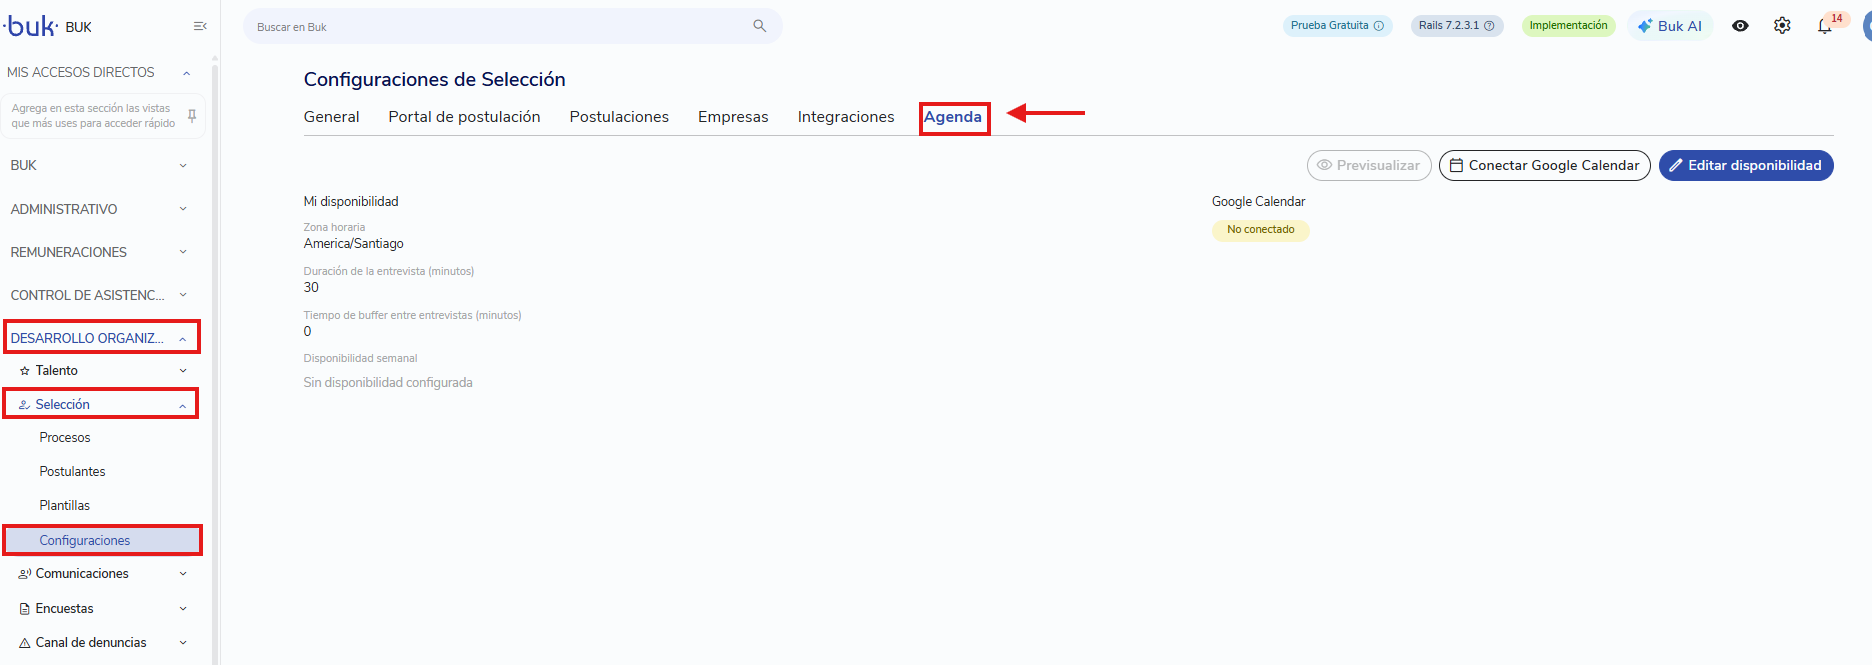Open the notifications bell icon
Image resolution: width=1872 pixels, height=665 pixels.
click(1825, 27)
